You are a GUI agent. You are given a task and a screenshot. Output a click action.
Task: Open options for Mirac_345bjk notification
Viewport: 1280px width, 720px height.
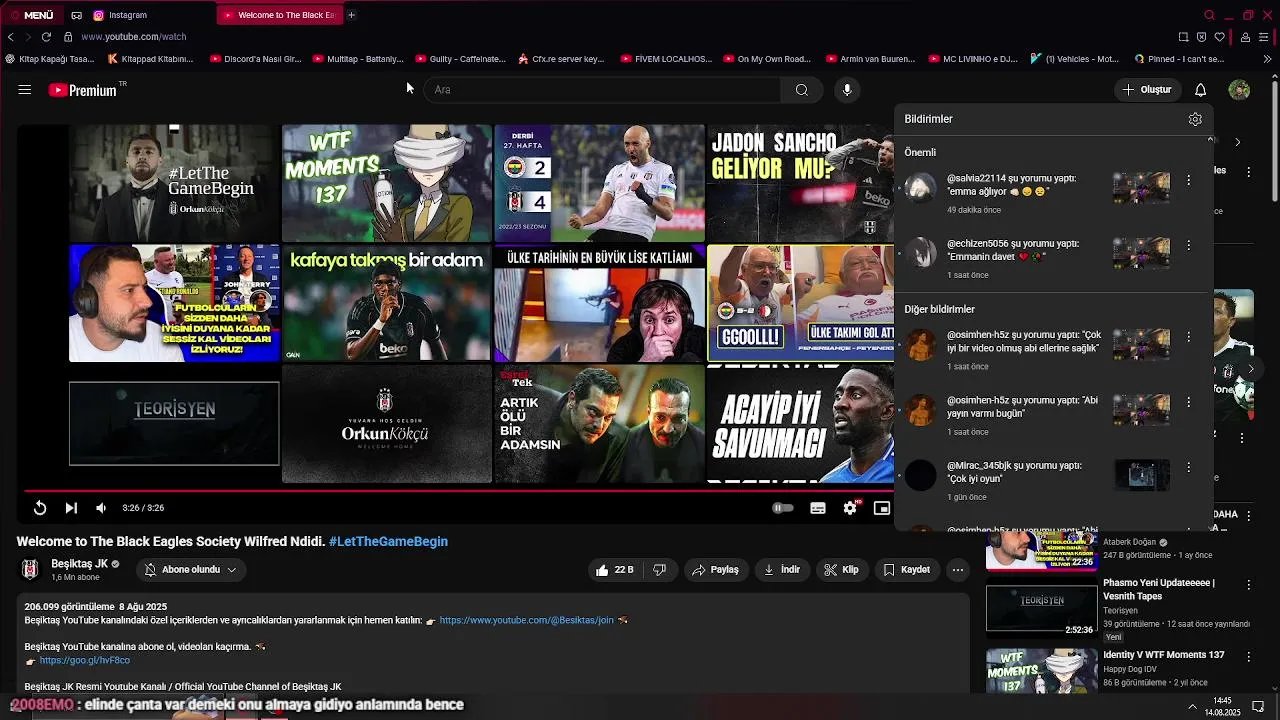1188,467
